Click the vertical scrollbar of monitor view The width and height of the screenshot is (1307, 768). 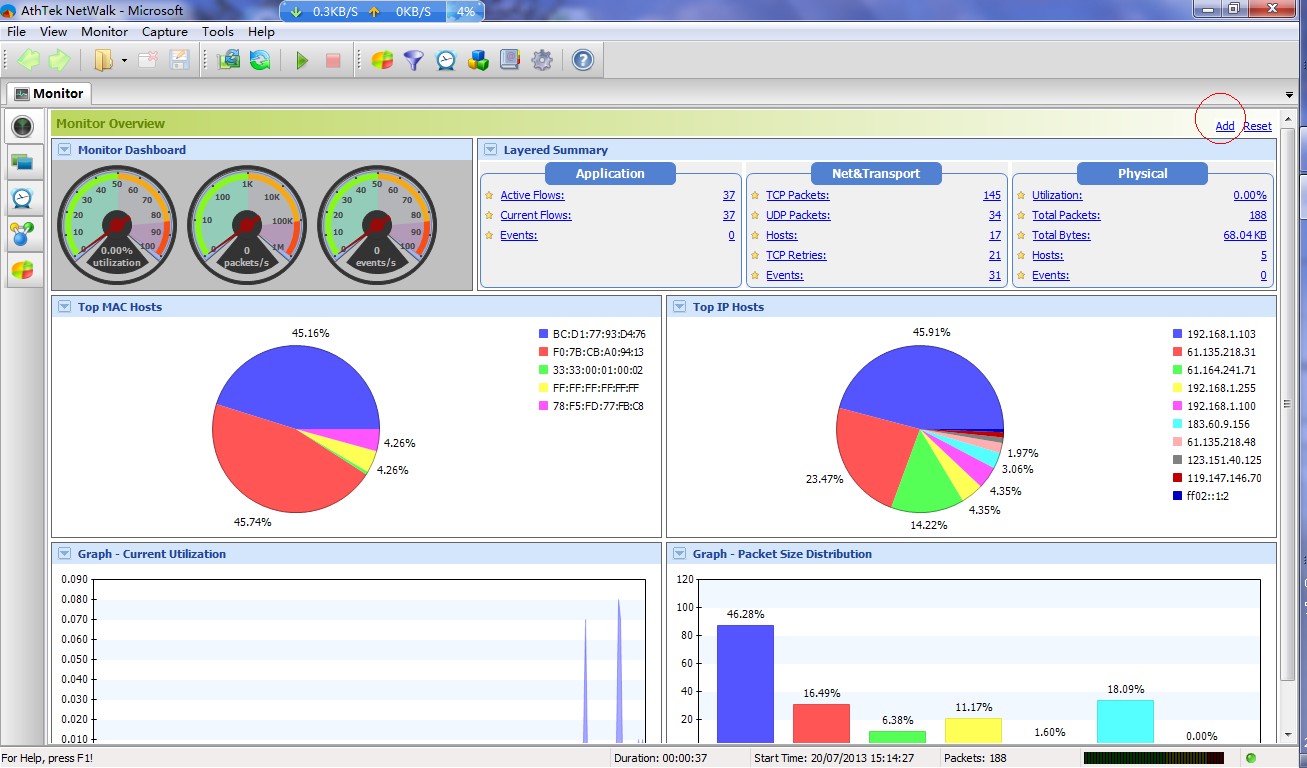click(x=1289, y=425)
